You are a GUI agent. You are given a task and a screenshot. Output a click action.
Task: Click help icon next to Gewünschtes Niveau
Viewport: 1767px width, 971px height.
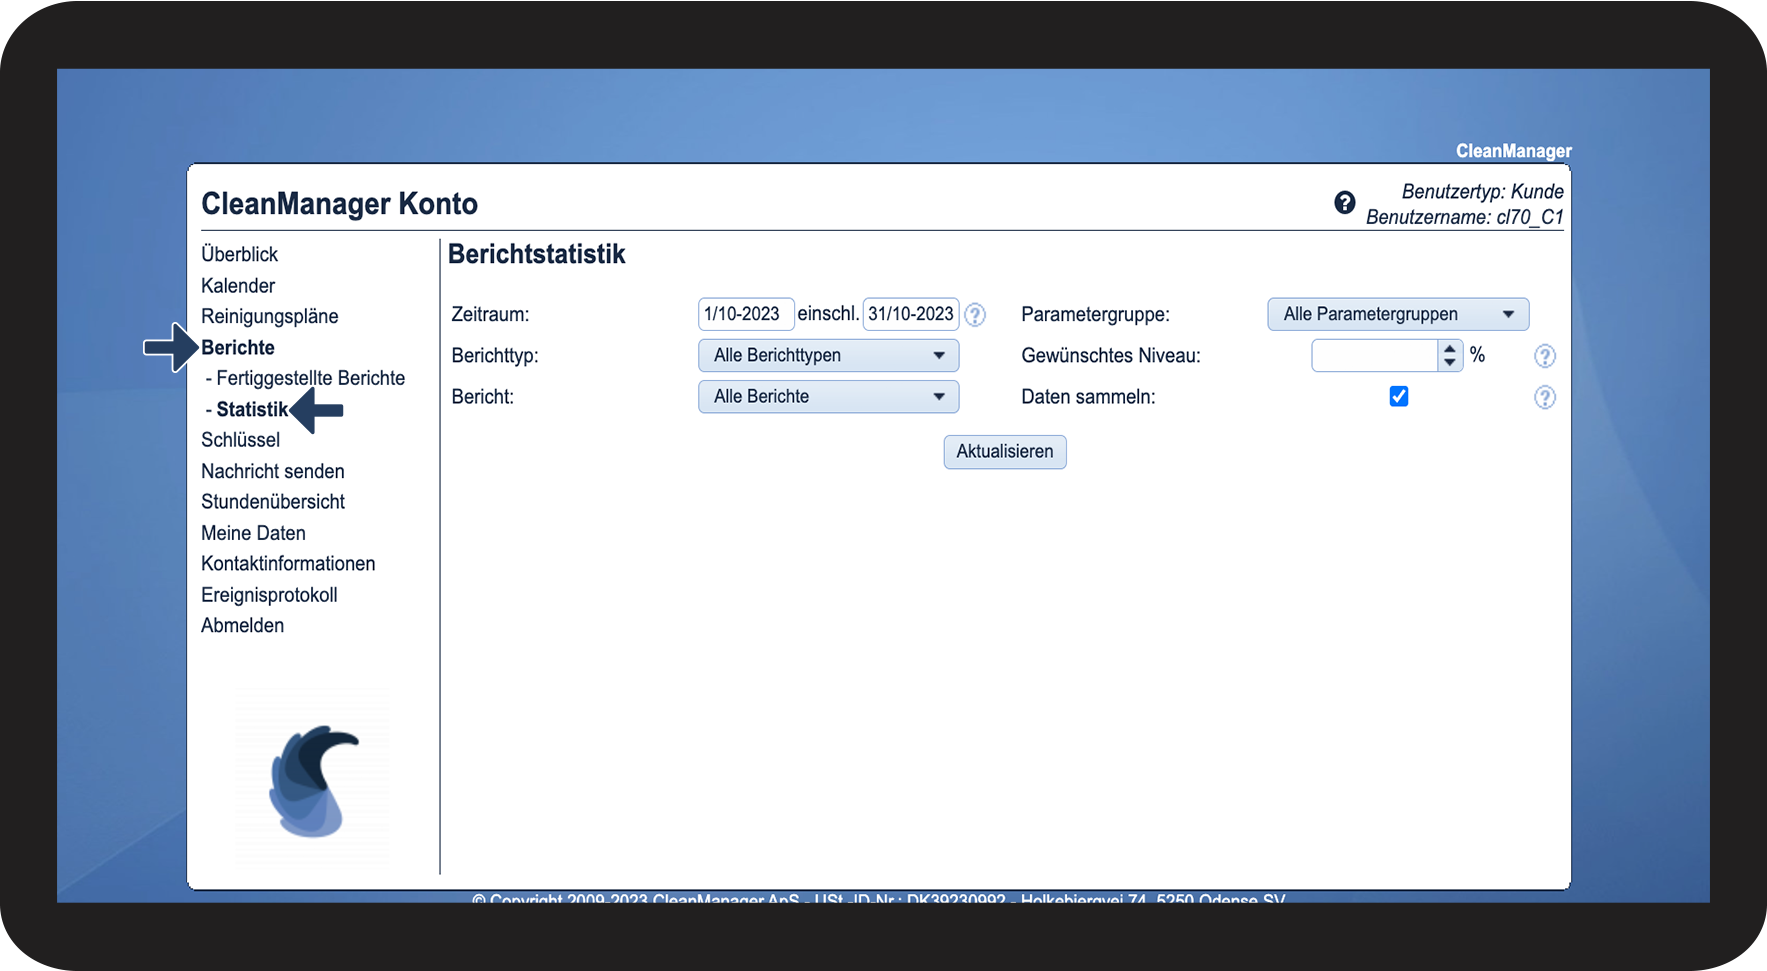point(1544,356)
